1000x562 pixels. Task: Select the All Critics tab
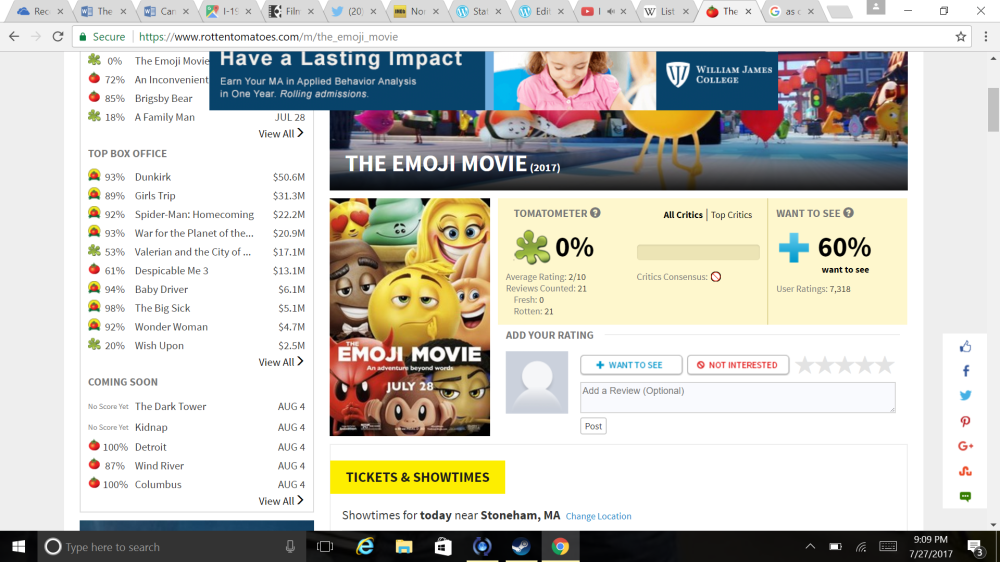tap(682, 215)
